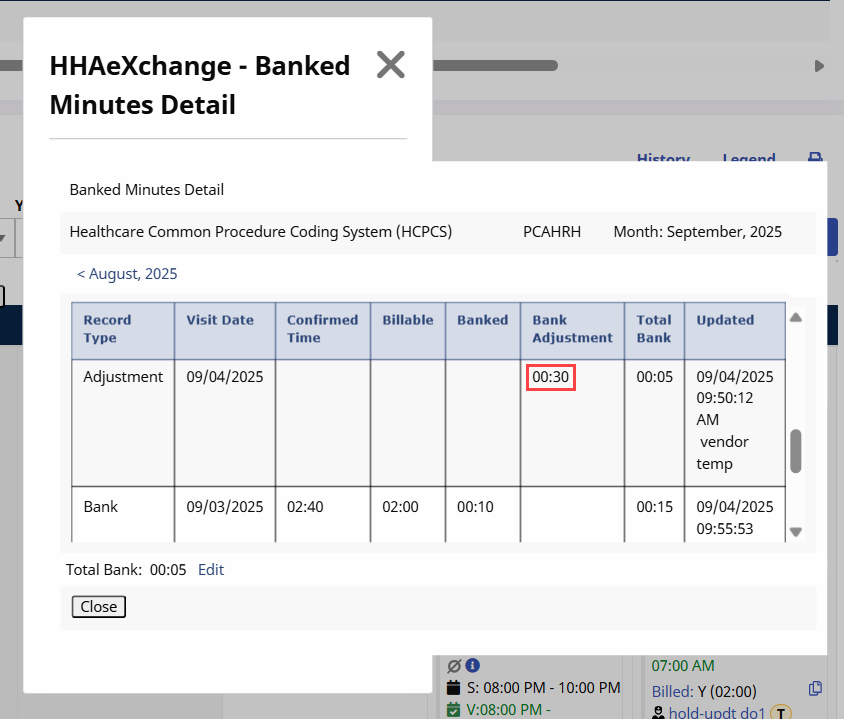Image resolution: width=844 pixels, height=719 pixels.
Task: Open the Edit link next to Total Bank
Action: pyautogui.click(x=211, y=570)
